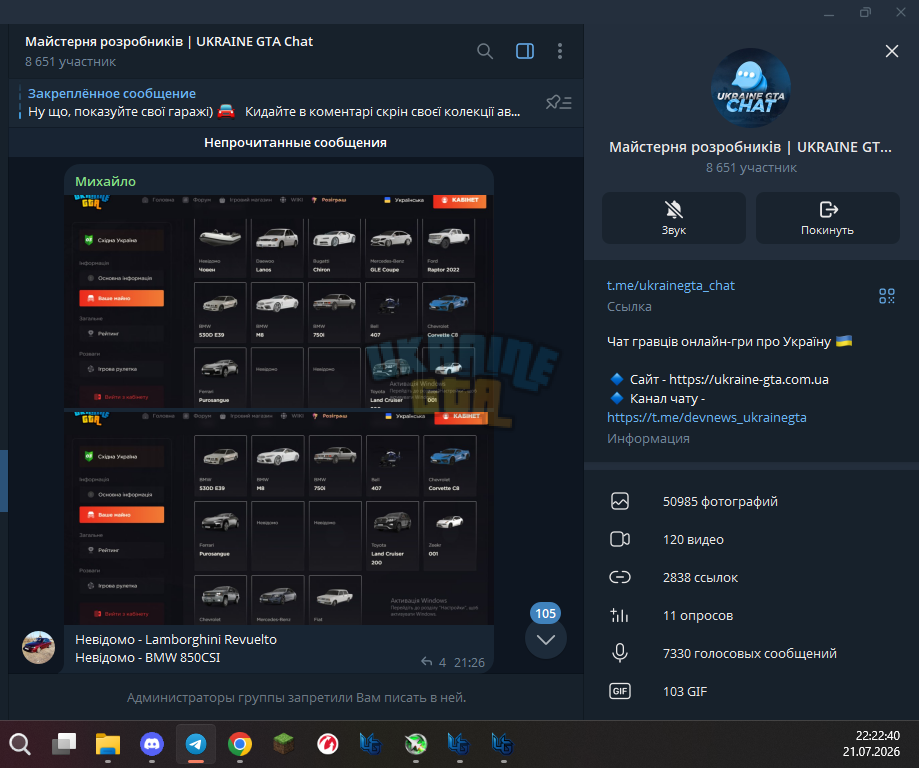Click the video camera icon in info panel
This screenshot has width=919, height=768.
tap(620, 539)
